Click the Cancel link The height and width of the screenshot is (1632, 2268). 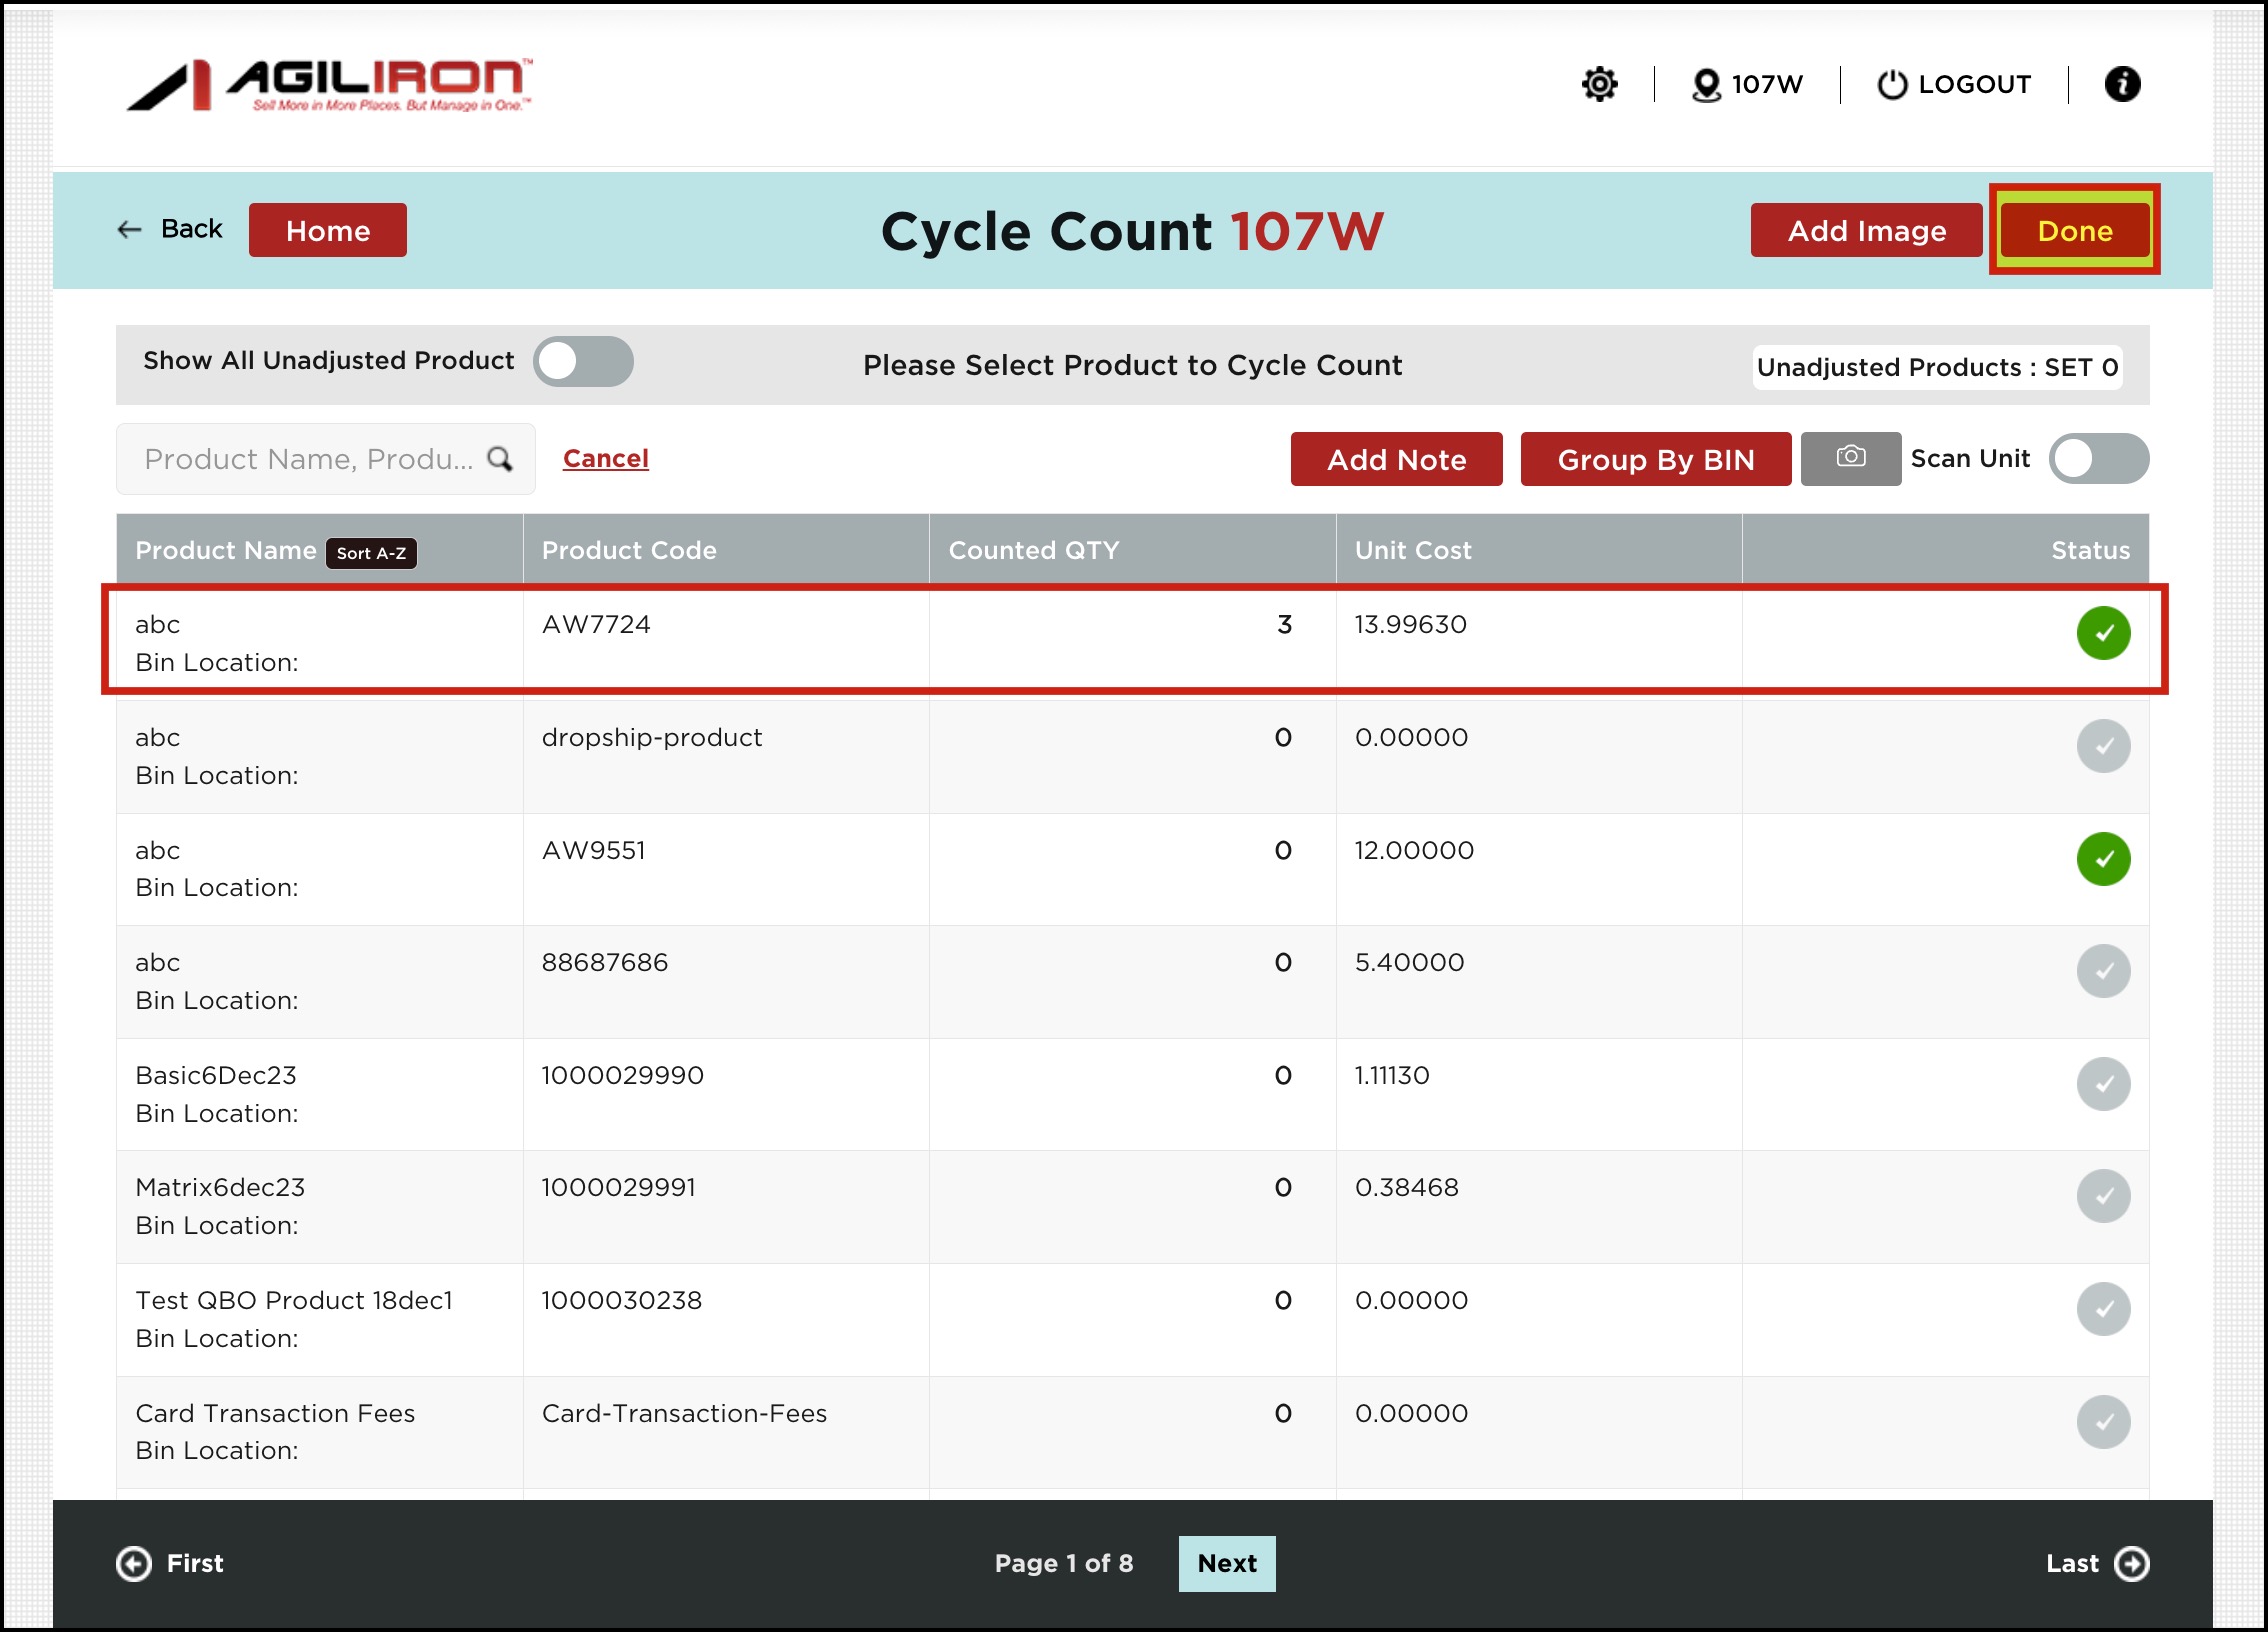coord(605,458)
